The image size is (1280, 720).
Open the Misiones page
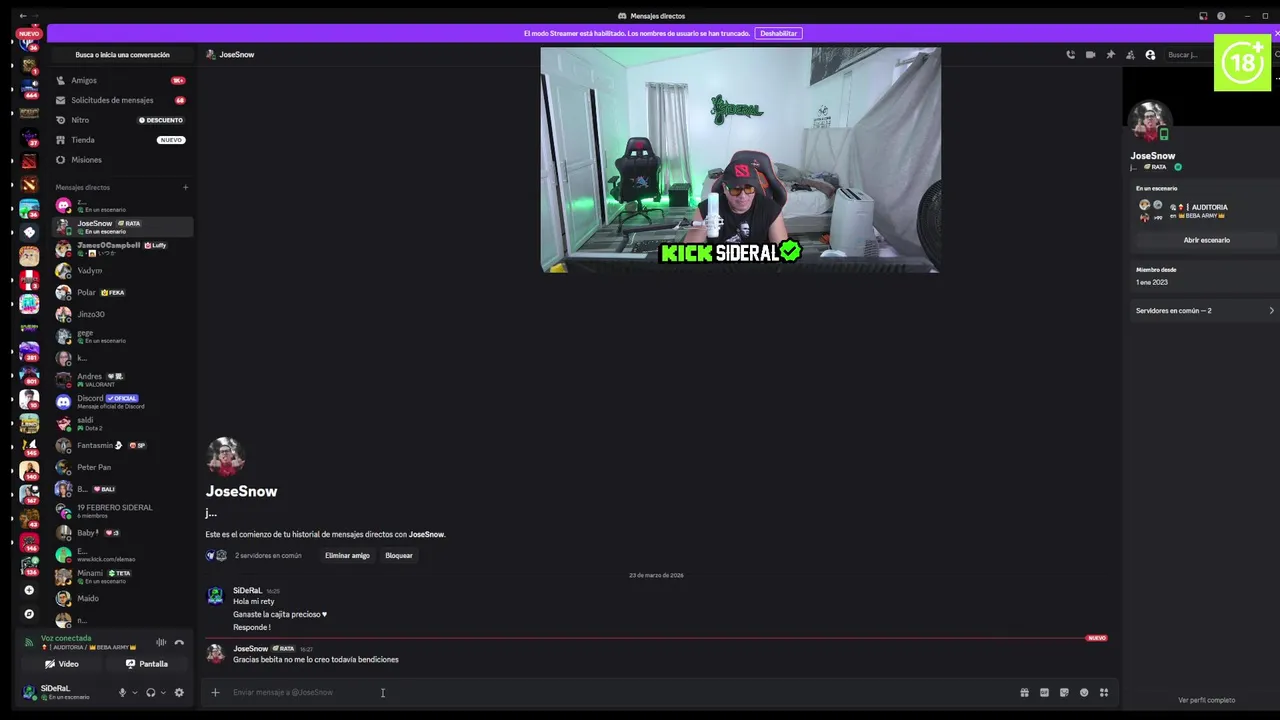[121, 160]
